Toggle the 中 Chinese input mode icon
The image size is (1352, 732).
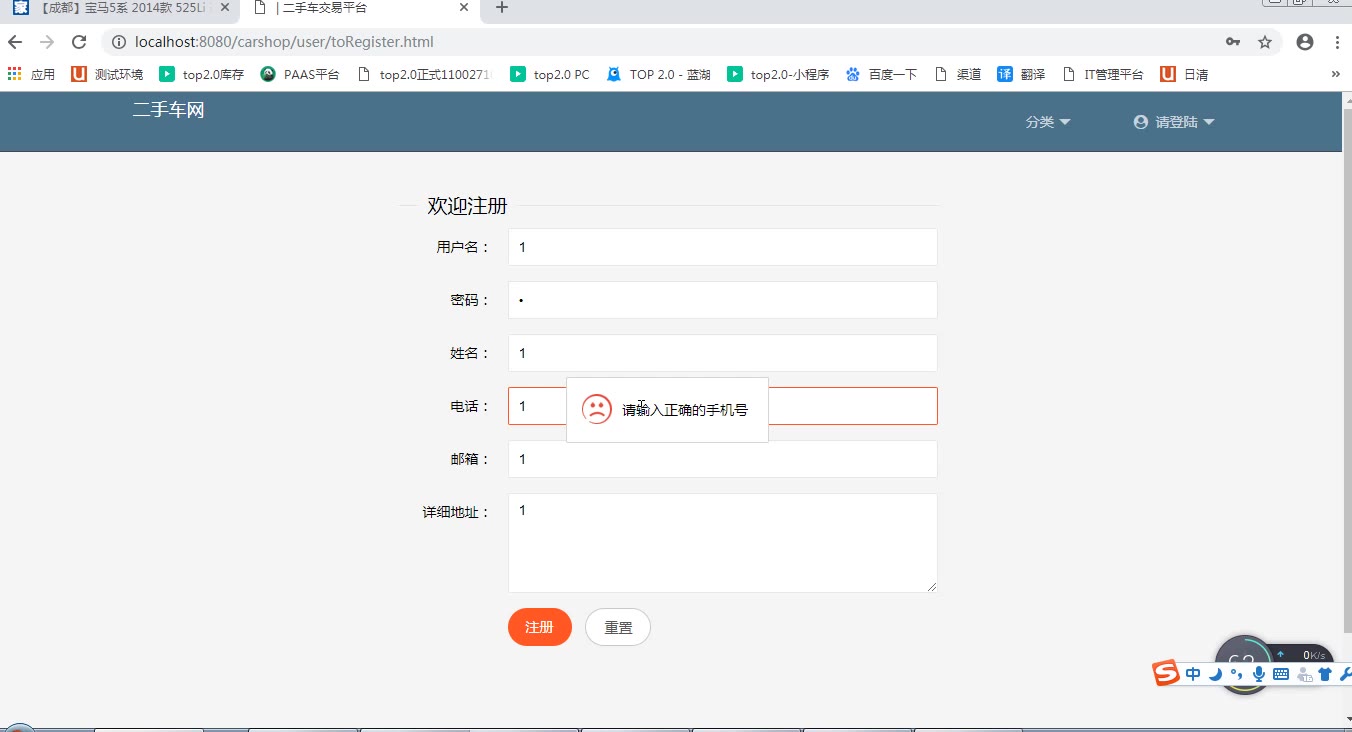[x=1193, y=675]
